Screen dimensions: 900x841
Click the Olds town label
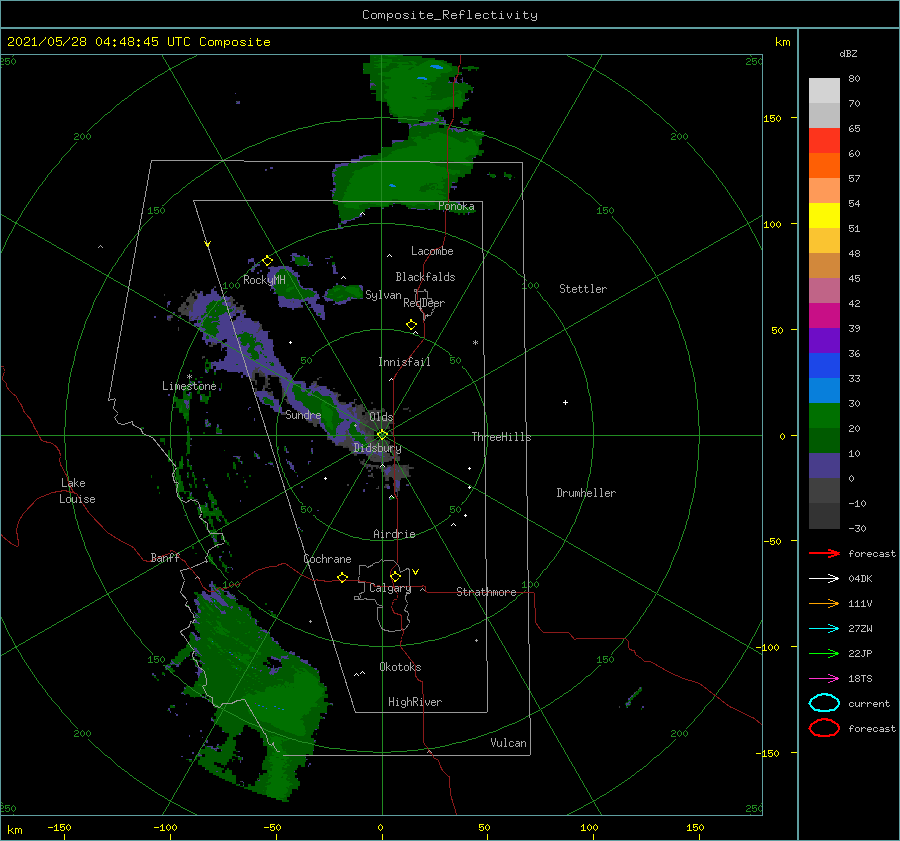(x=381, y=417)
